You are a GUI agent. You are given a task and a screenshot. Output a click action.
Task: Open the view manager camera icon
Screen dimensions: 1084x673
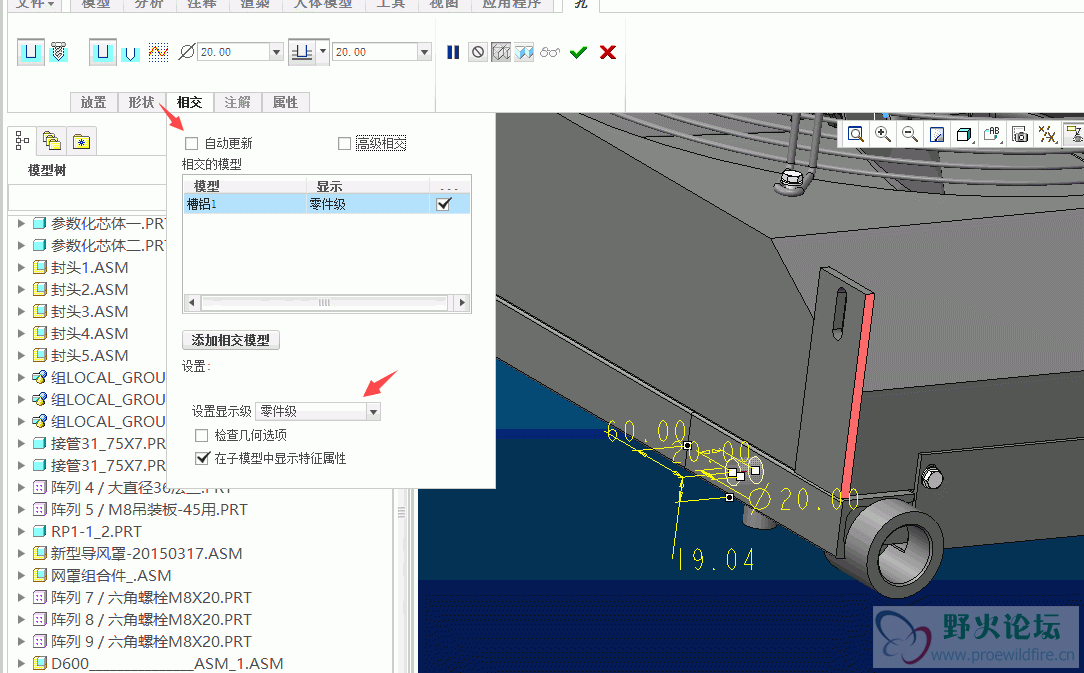[1020, 134]
